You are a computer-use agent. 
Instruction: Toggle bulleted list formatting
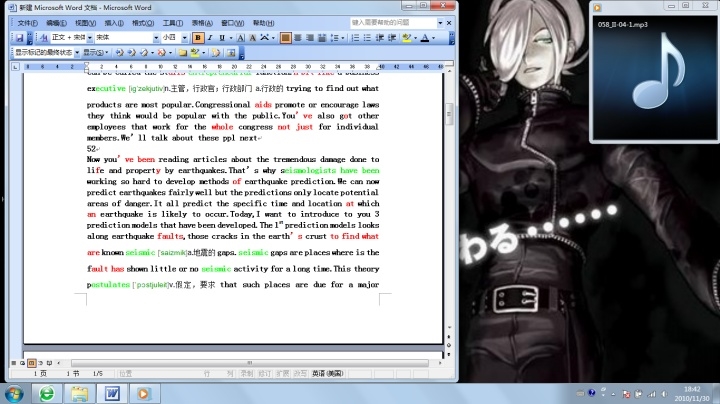(367, 38)
